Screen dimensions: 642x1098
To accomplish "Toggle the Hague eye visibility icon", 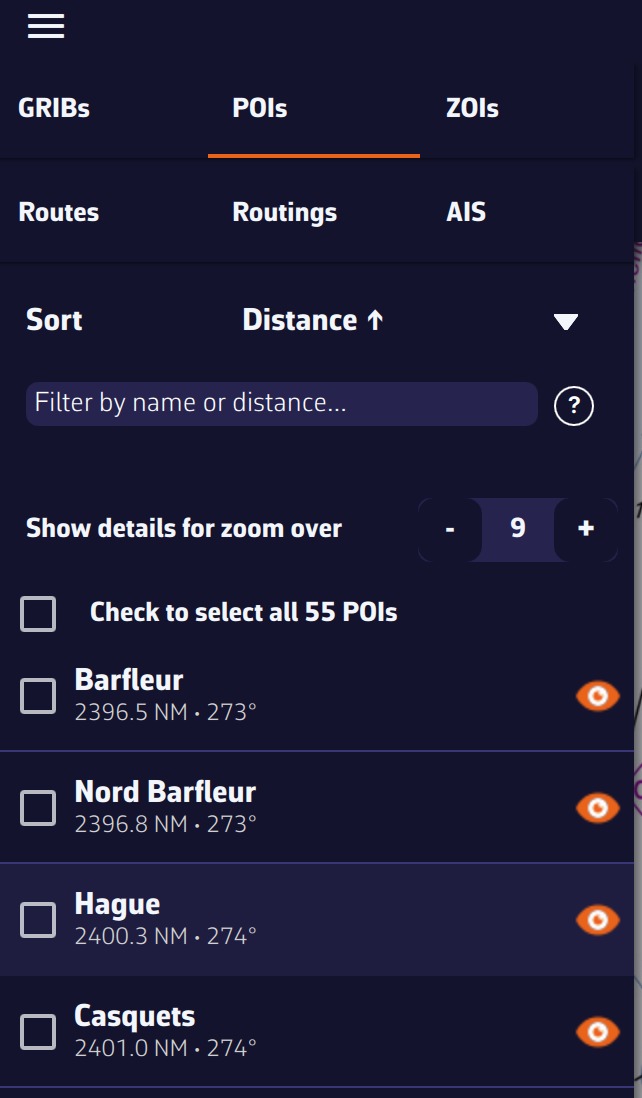I will [x=598, y=919].
